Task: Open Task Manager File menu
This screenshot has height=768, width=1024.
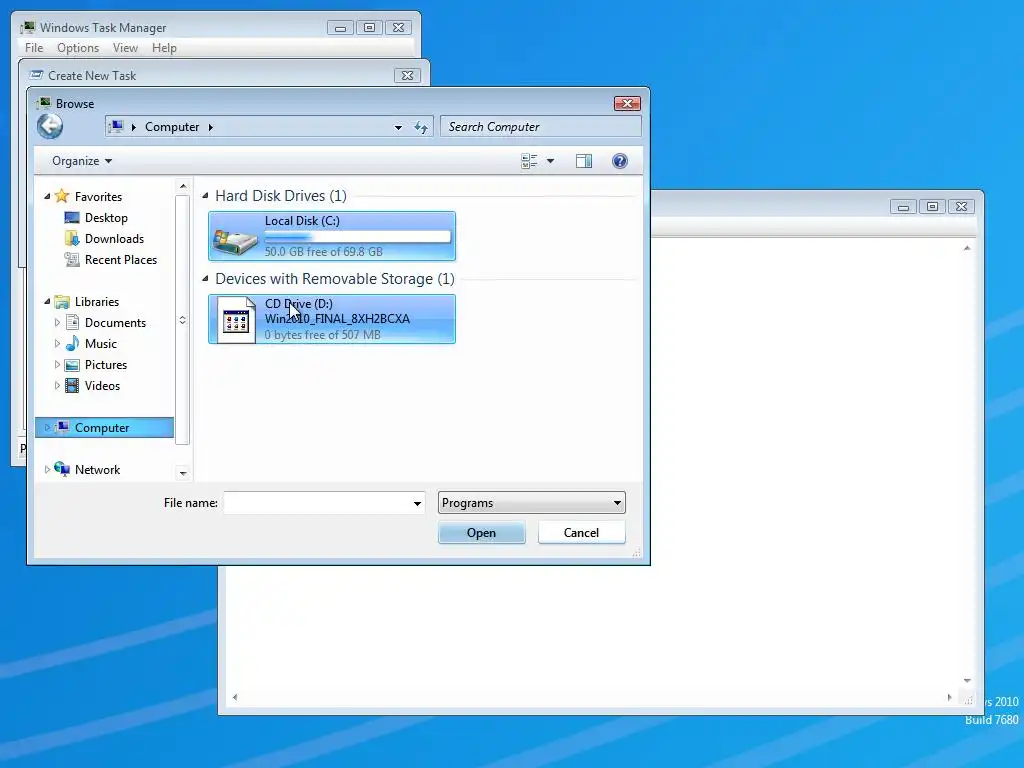Action: point(34,48)
